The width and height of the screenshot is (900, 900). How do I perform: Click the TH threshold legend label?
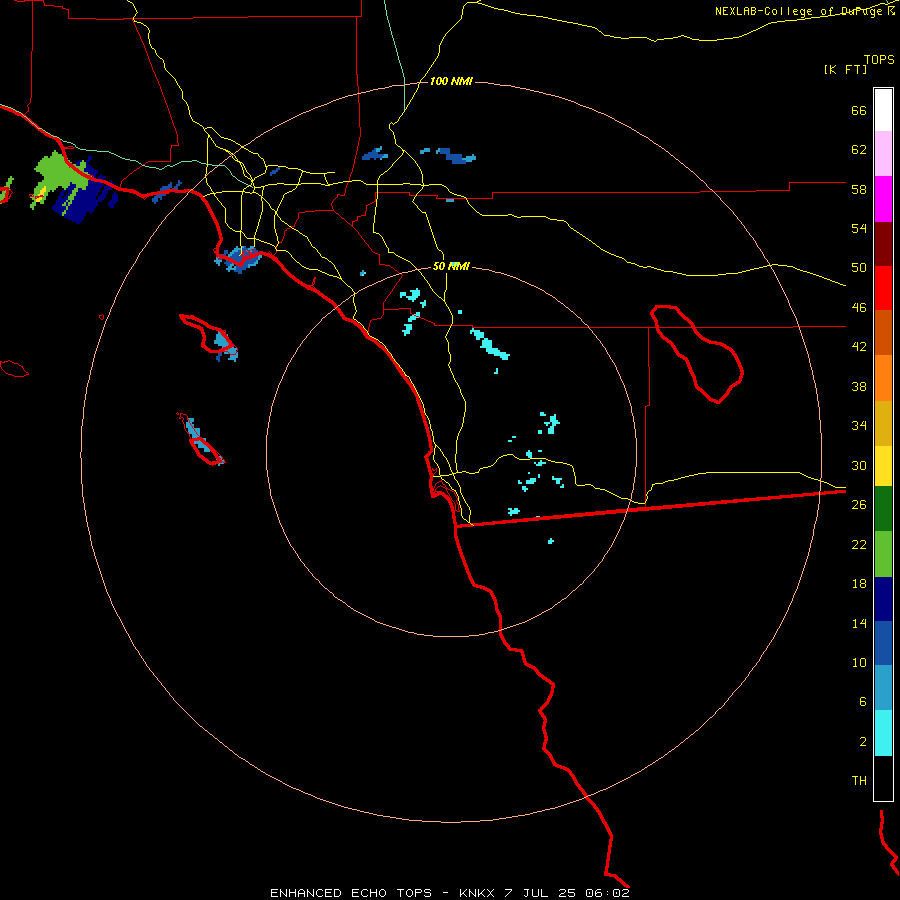[x=859, y=781]
